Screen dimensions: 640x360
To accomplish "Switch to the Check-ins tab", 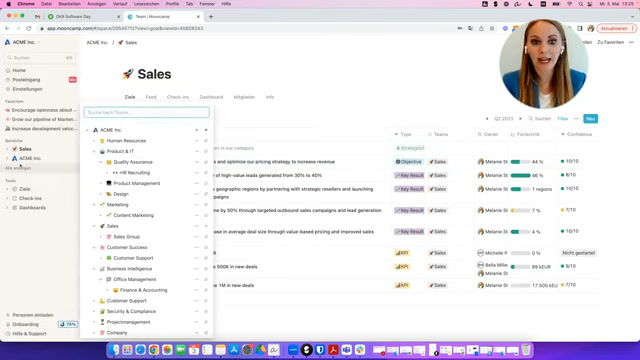I will (178, 97).
